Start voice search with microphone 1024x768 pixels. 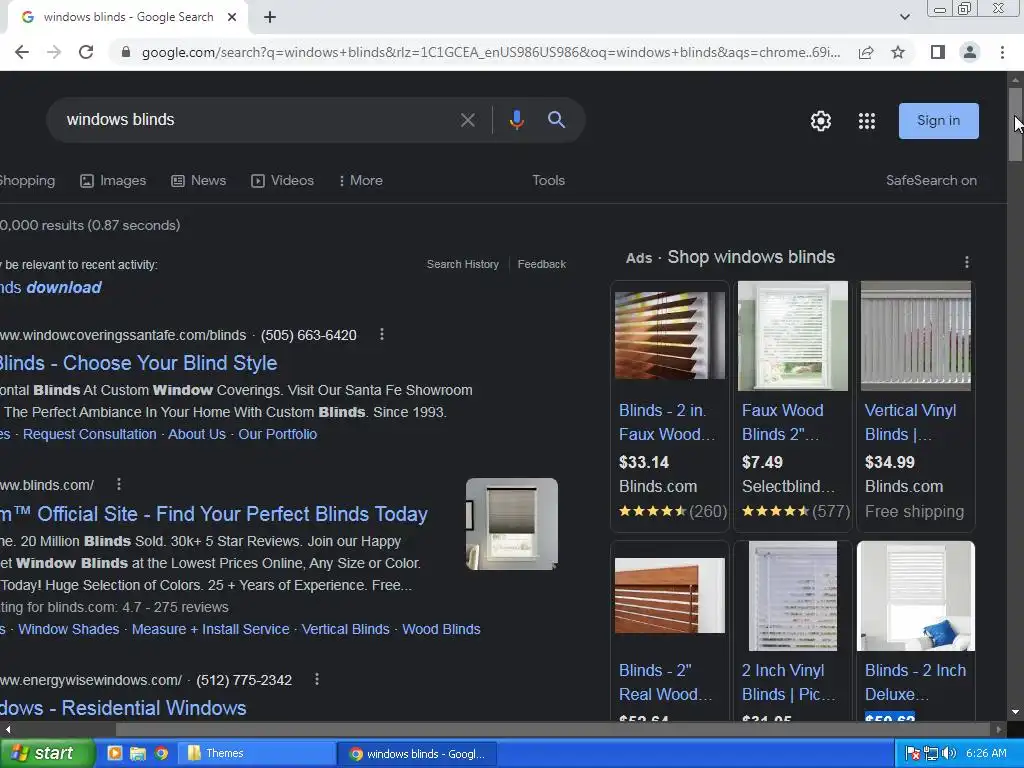pyautogui.click(x=517, y=120)
